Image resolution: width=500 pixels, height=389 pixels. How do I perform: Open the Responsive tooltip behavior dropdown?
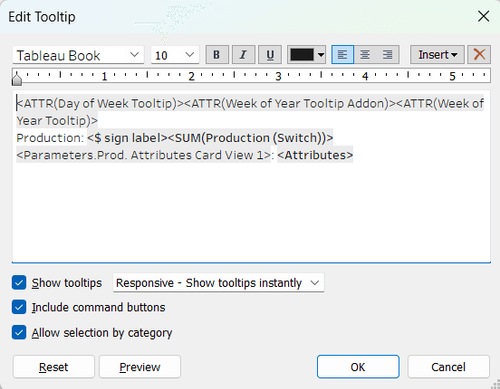[218, 283]
